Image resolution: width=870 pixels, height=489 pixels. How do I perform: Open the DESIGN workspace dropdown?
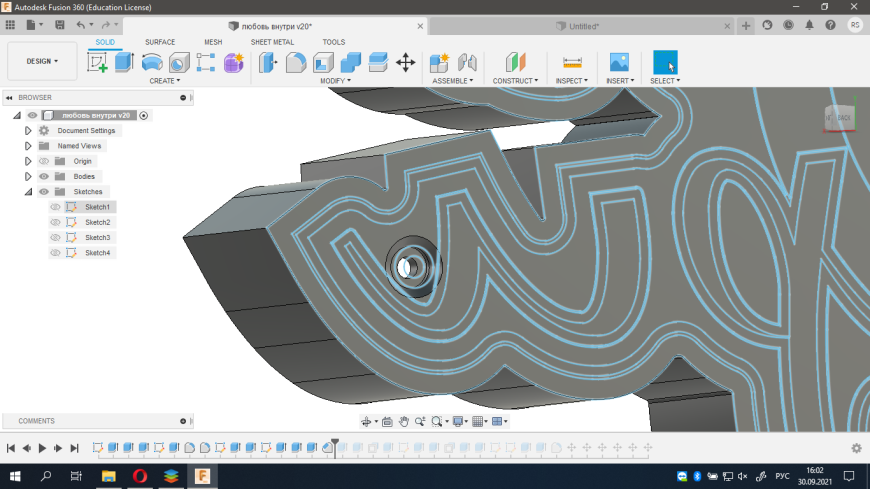click(41, 61)
